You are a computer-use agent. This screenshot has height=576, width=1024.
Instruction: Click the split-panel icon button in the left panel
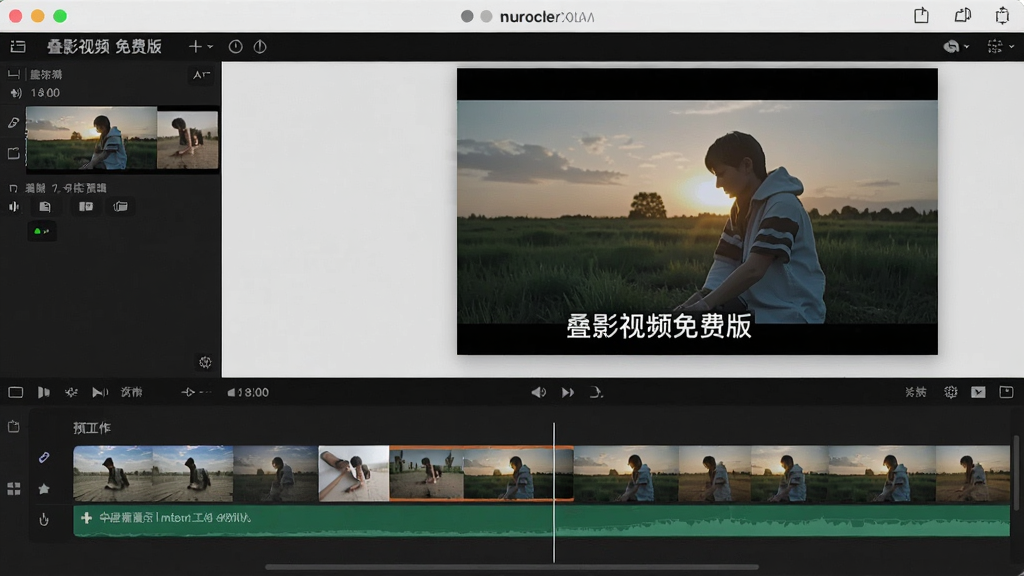(x=86, y=207)
